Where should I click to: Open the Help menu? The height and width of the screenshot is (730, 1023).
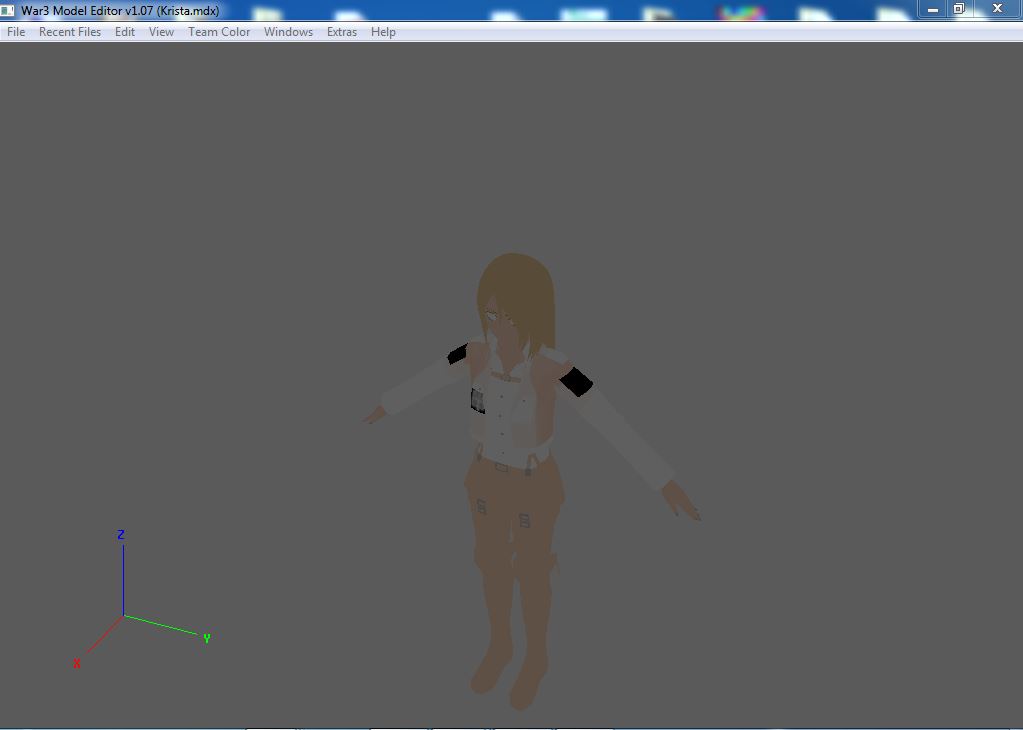[x=383, y=32]
